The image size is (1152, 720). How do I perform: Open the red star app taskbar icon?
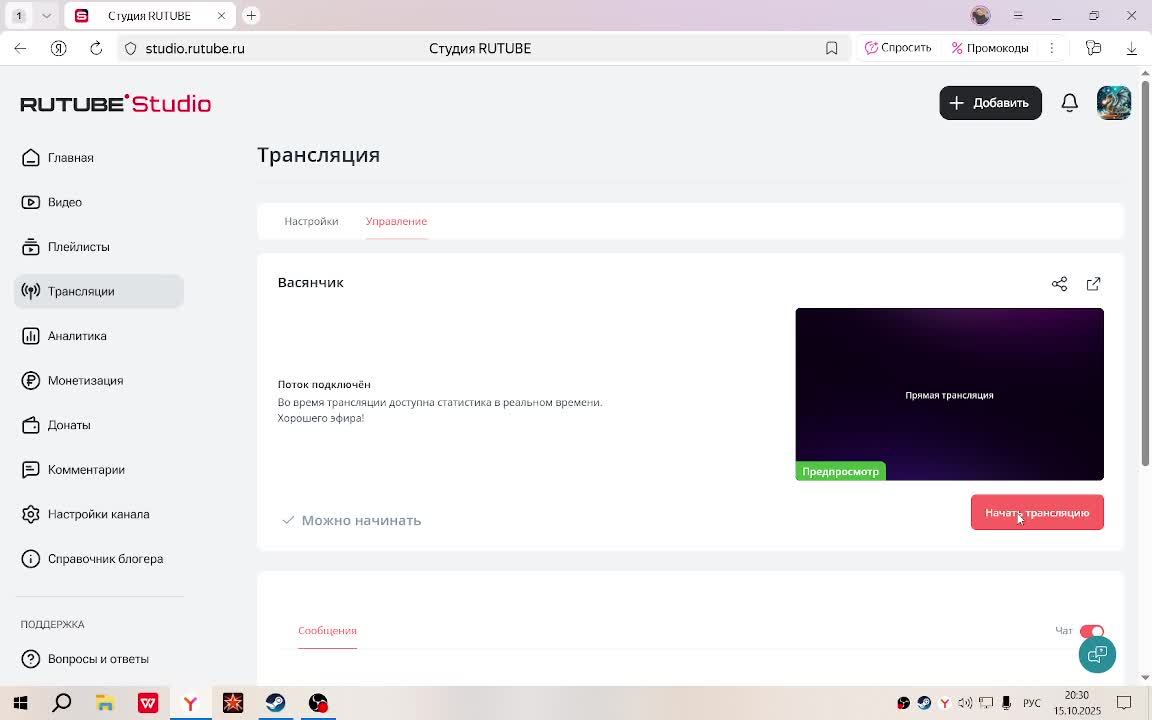(233, 703)
